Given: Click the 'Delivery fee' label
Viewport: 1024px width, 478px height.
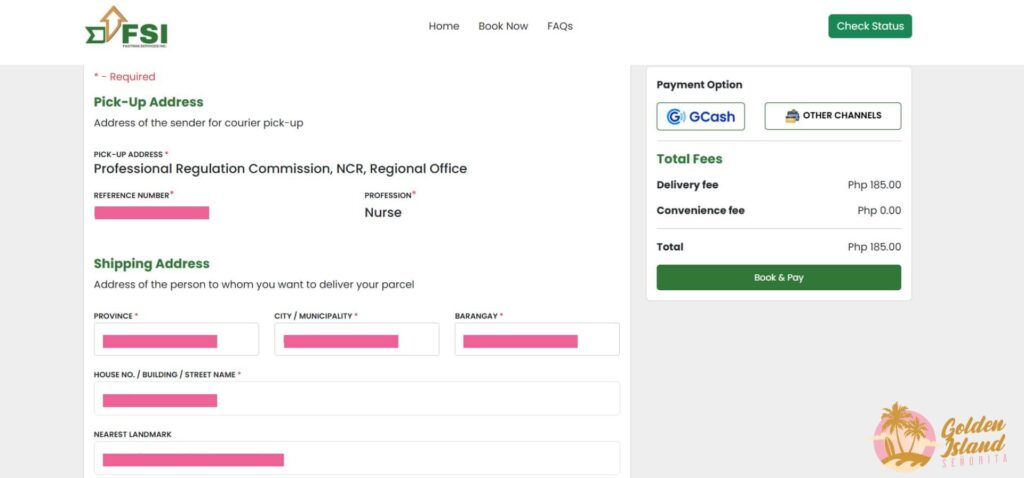Looking at the screenshot, I should point(687,185).
